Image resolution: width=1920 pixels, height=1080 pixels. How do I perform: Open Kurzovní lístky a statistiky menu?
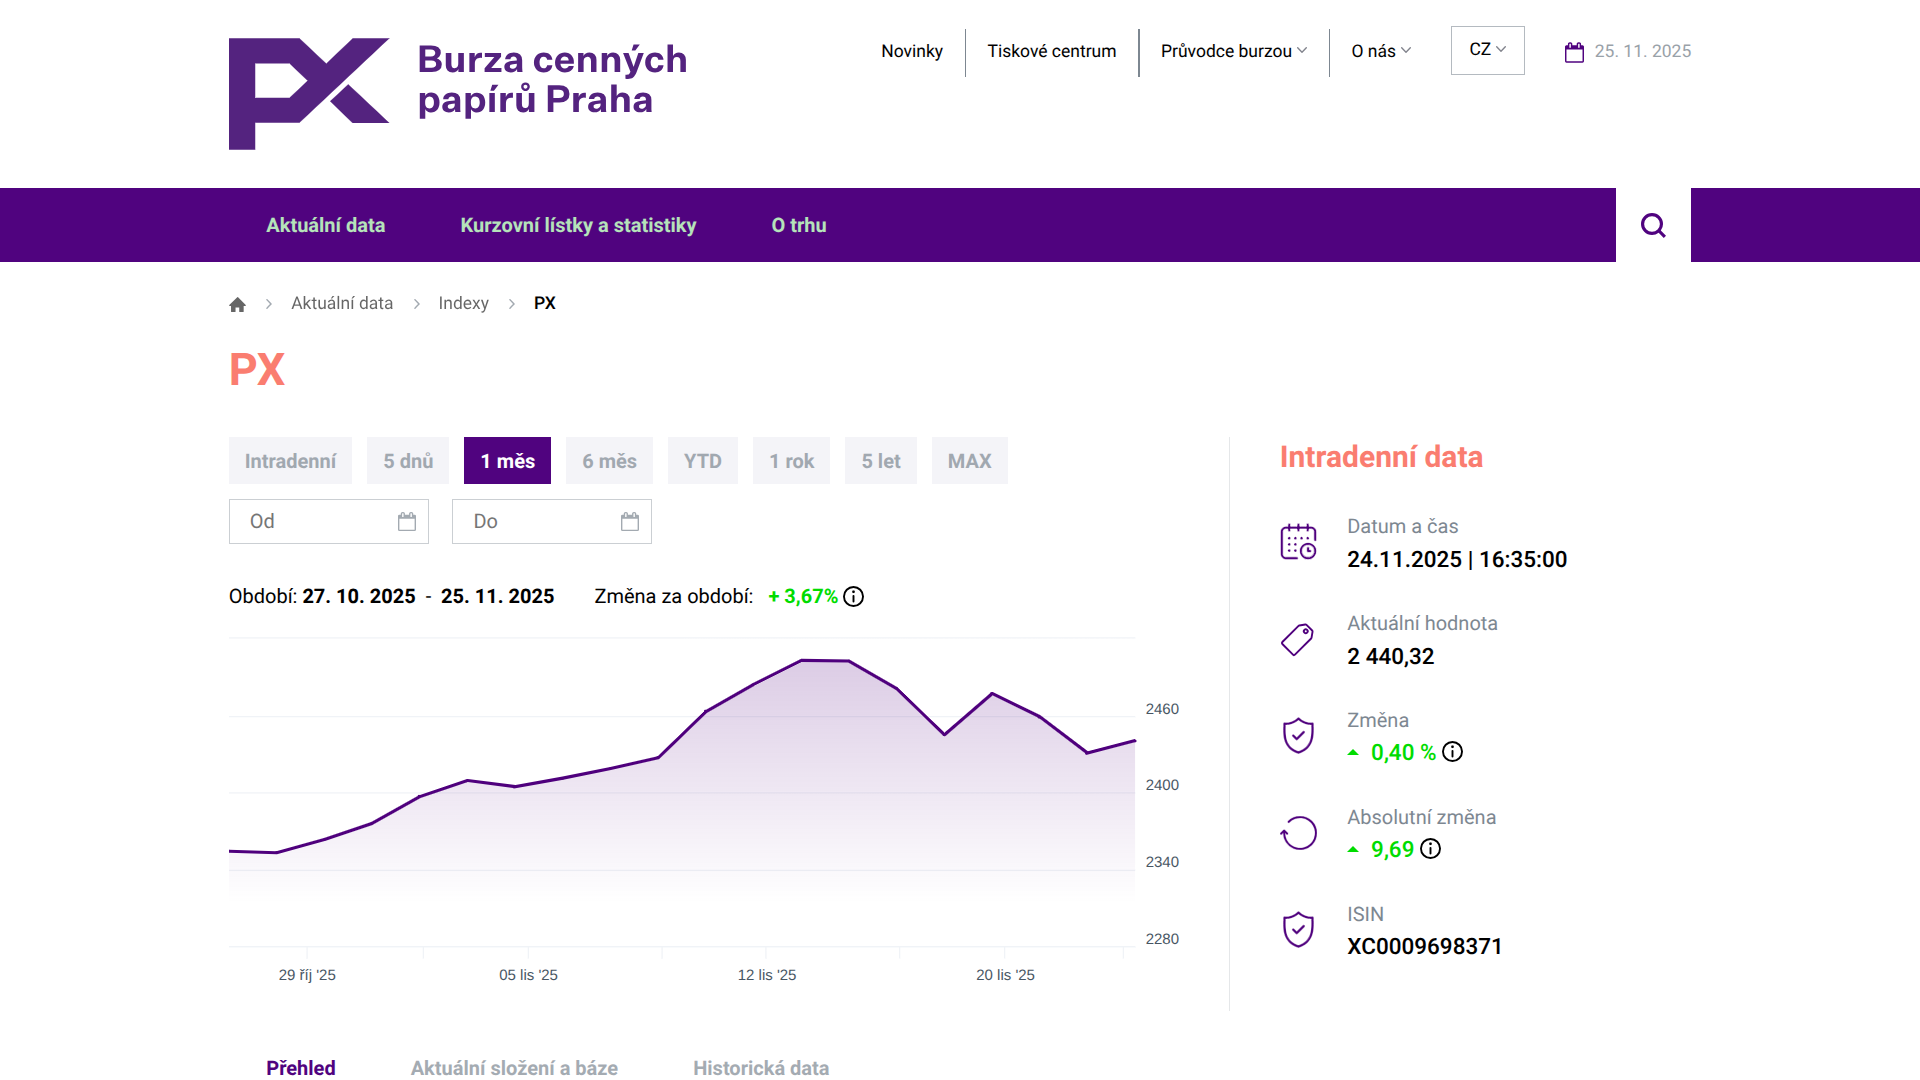[x=578, y=225]
